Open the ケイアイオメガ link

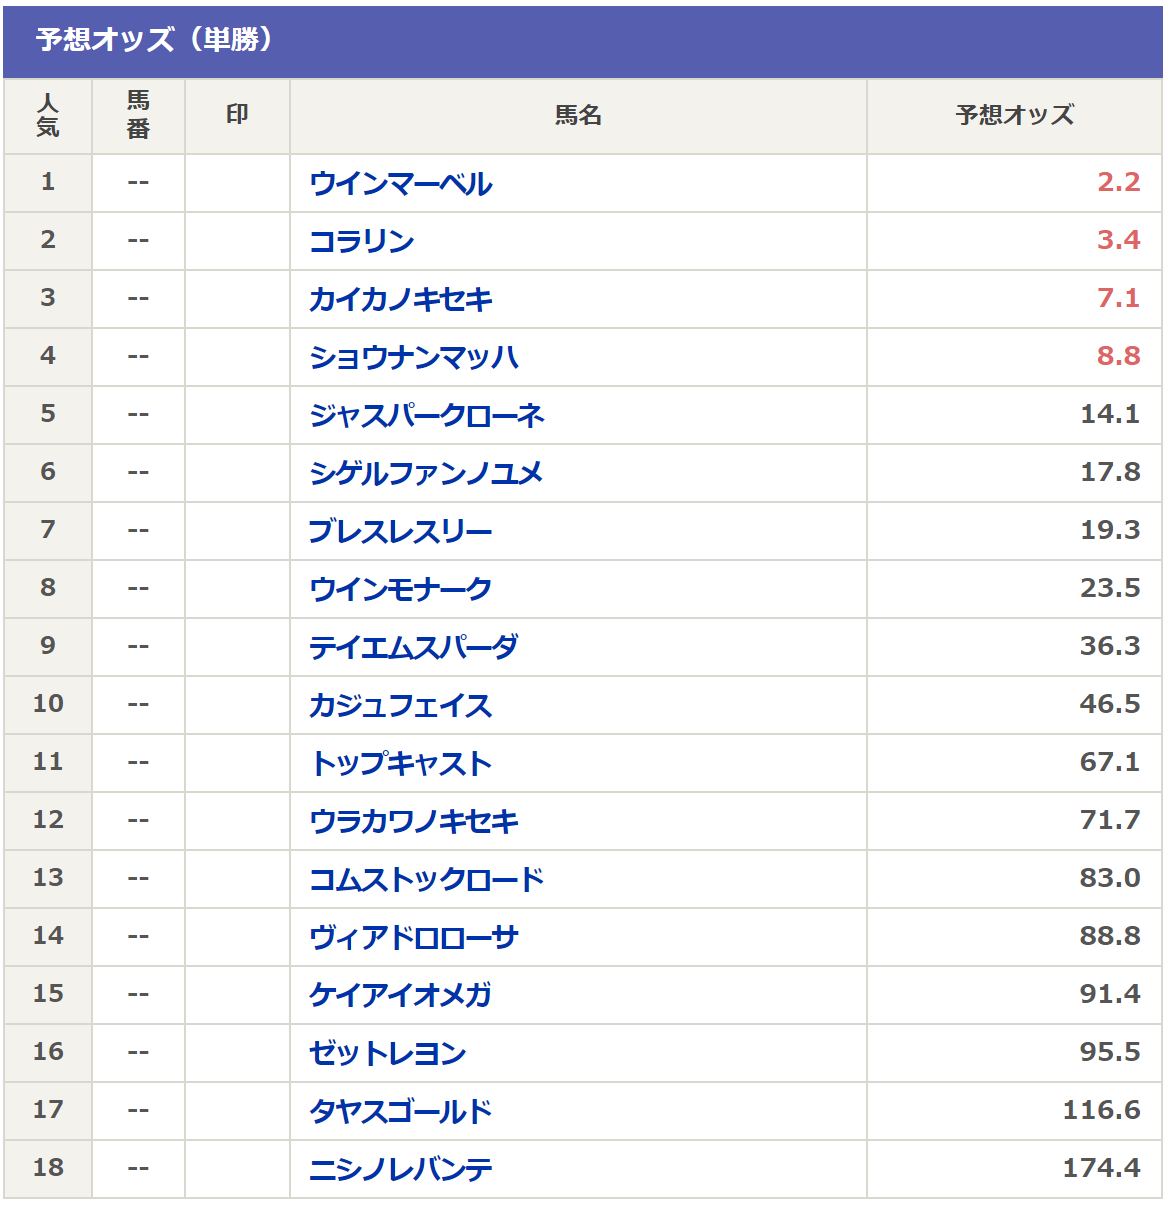[400, 996]
